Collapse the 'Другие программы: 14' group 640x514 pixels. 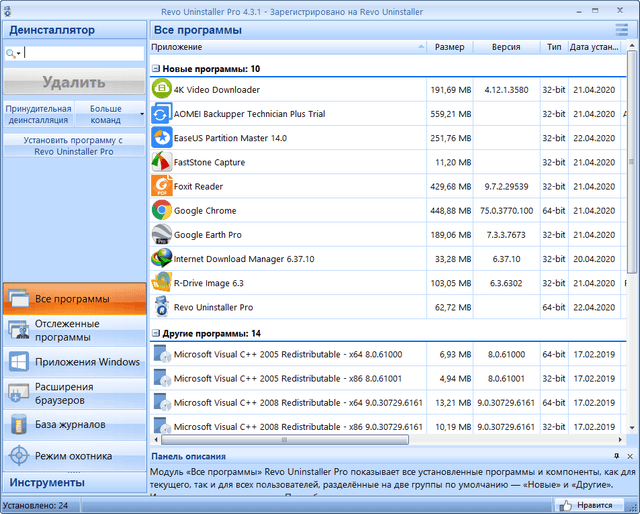[x=156, y=333]
